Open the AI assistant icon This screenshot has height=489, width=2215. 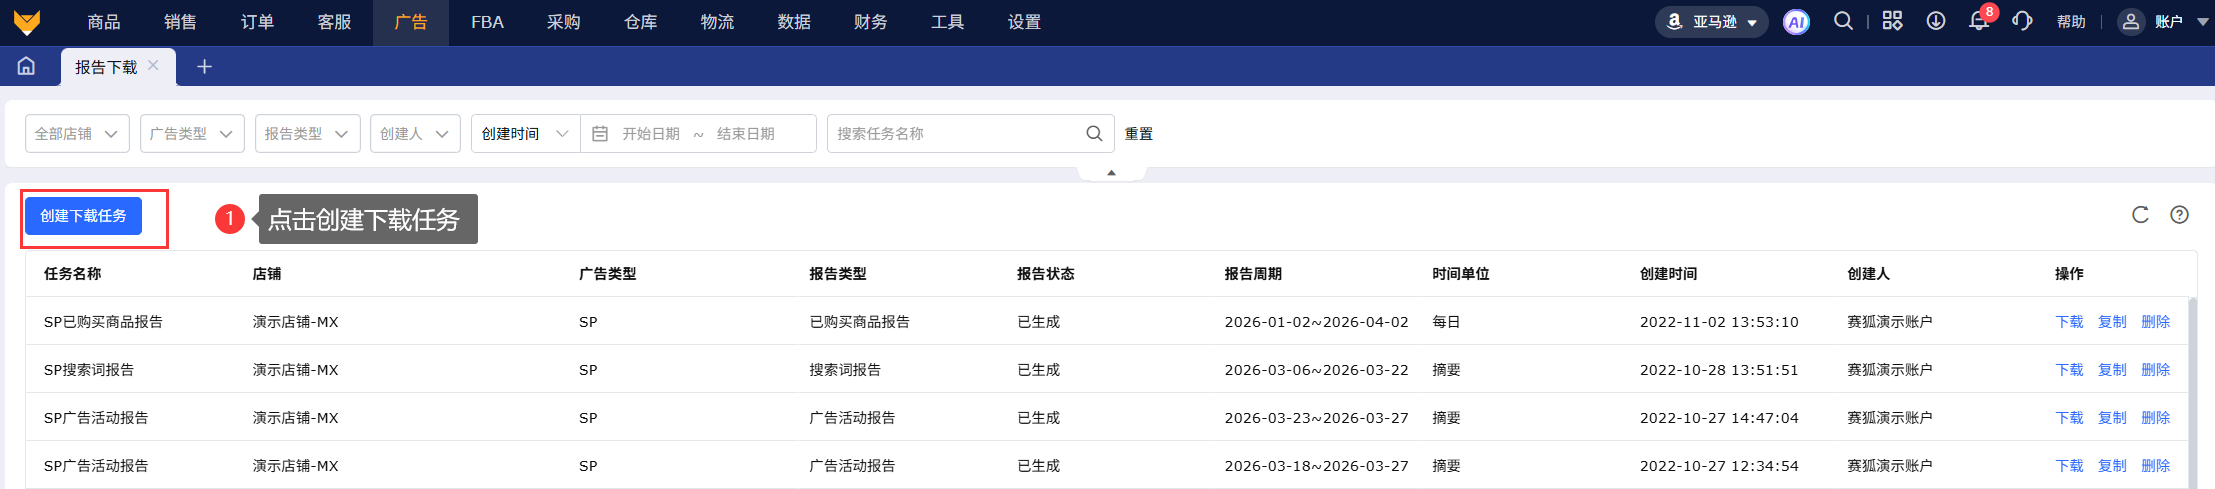(1796, 22)
